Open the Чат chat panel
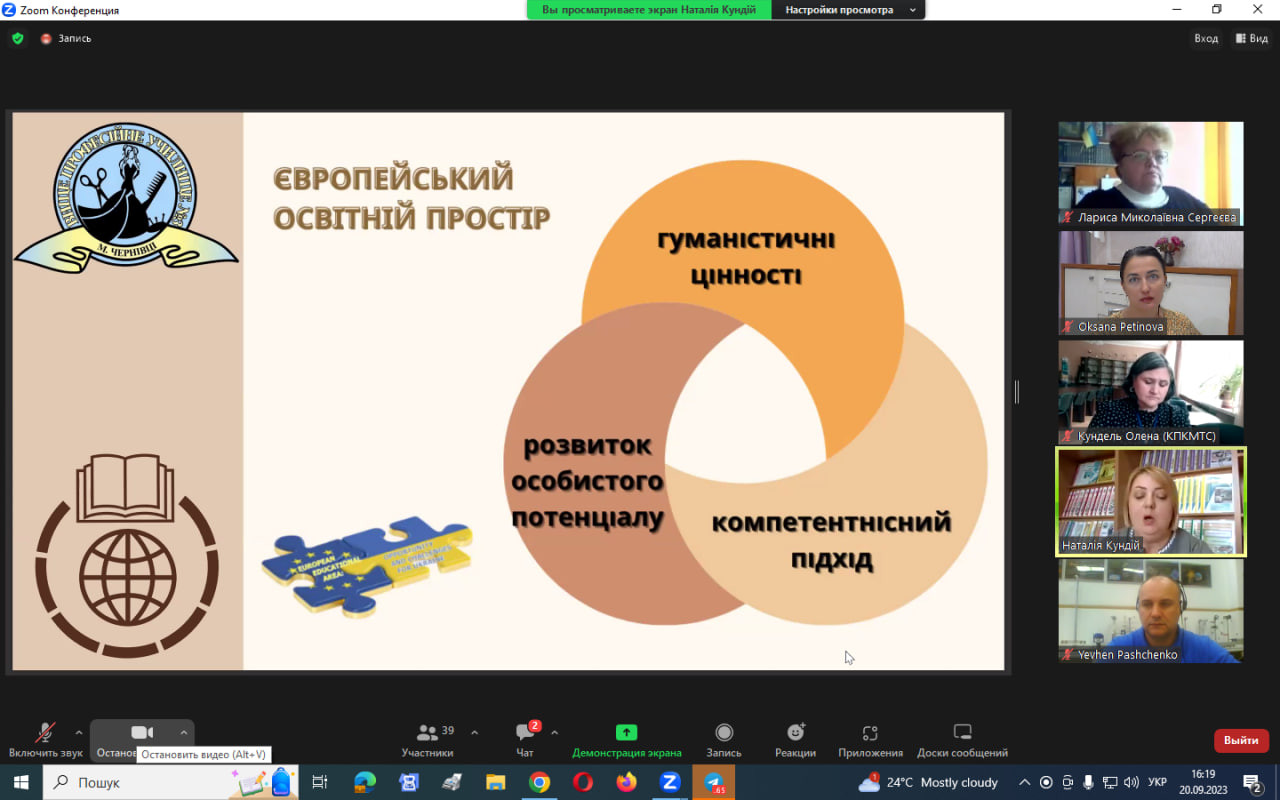Image resolution: width=1280 pixels, height=800 pixels. [x=525, y=740]
